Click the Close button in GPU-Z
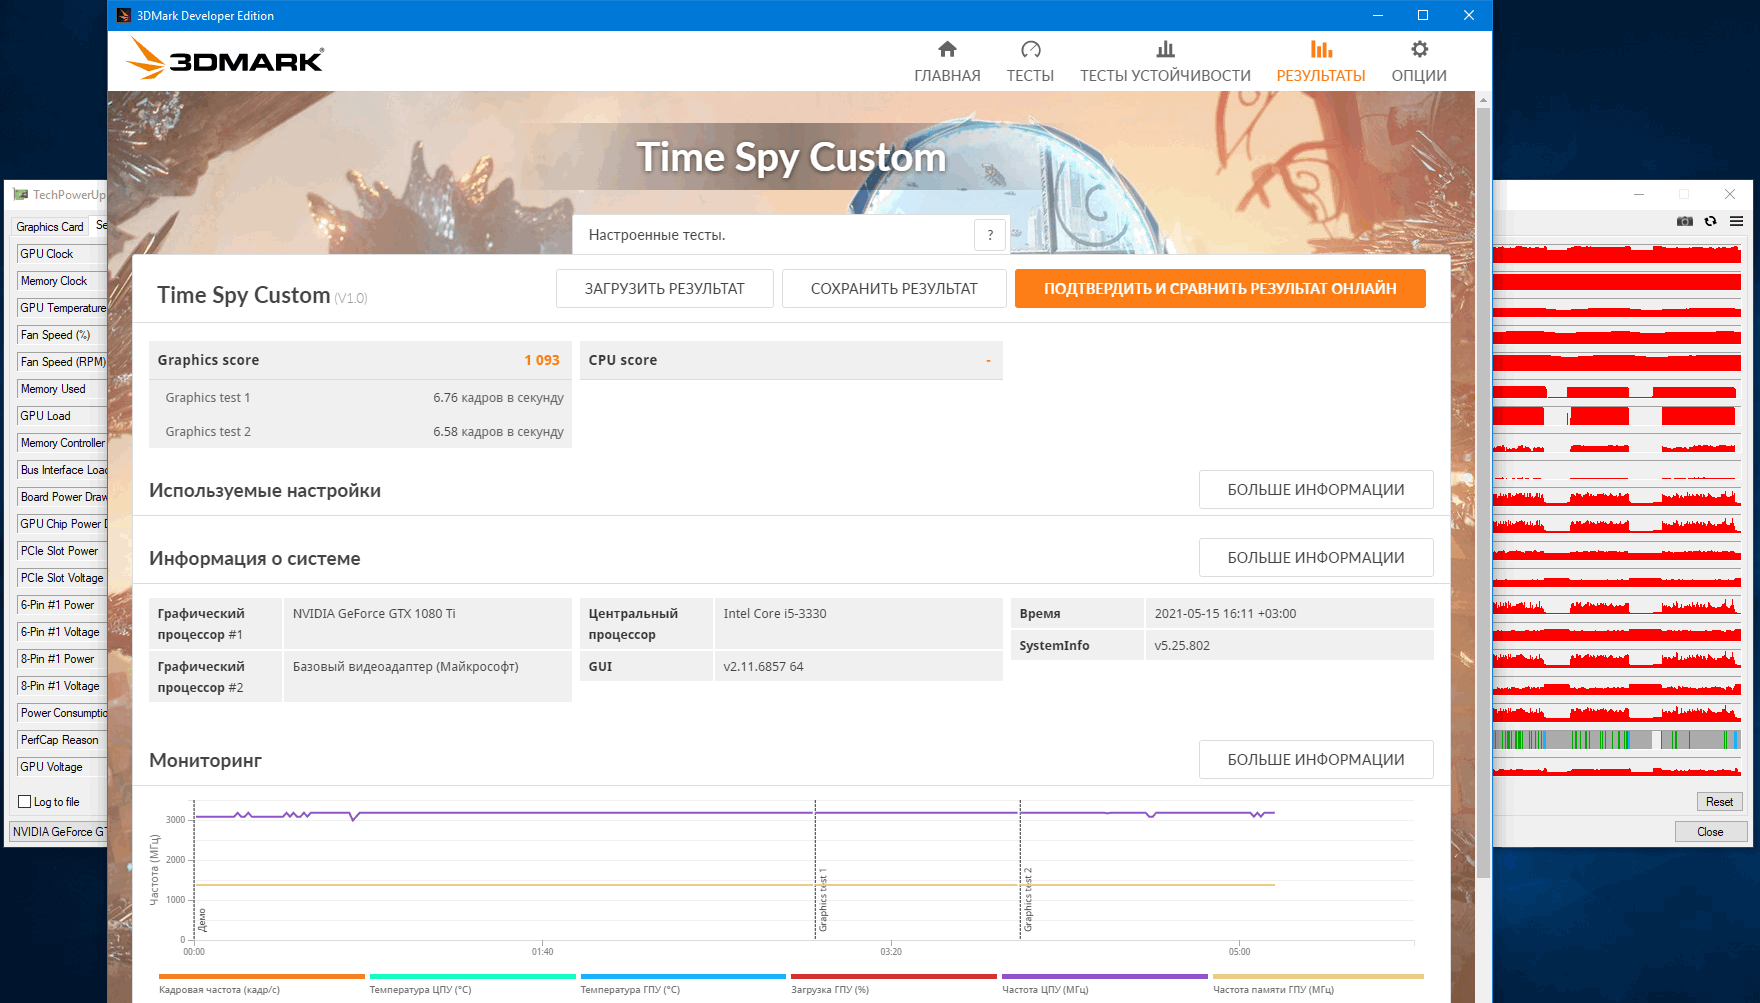 [x=1710, y=832]
